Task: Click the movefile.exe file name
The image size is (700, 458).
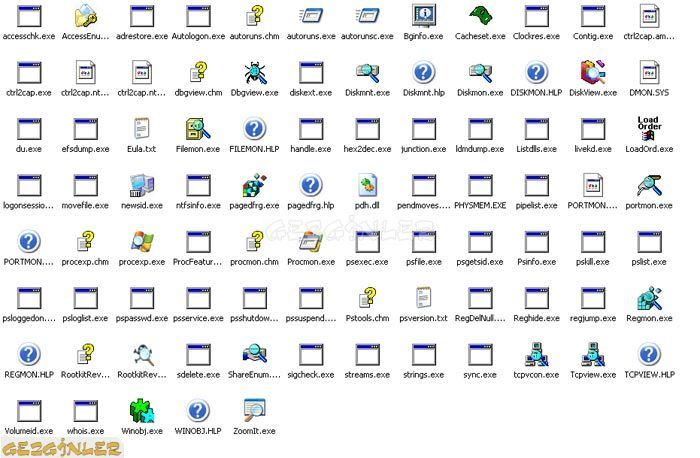Action: point(85,205)
